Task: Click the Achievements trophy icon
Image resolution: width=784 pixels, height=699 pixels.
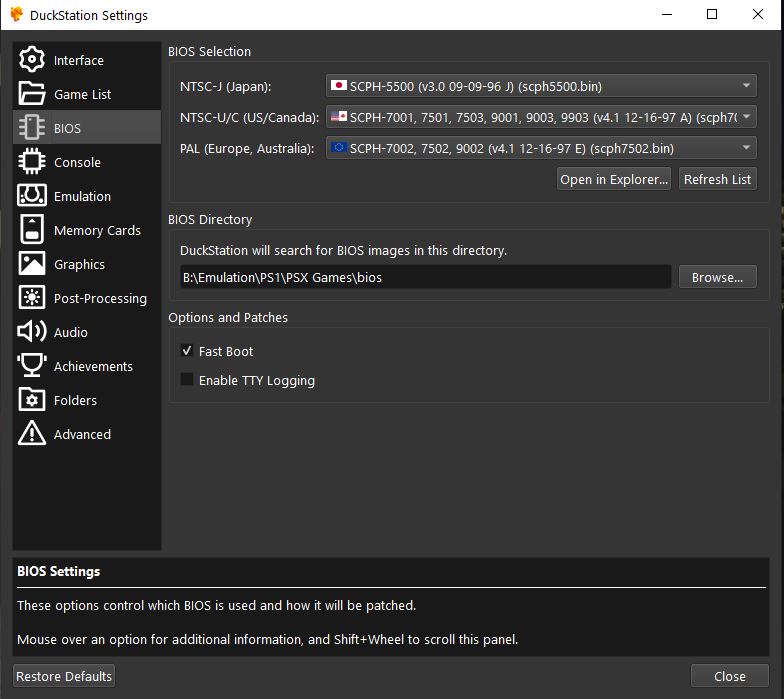Action: (32, 366)
